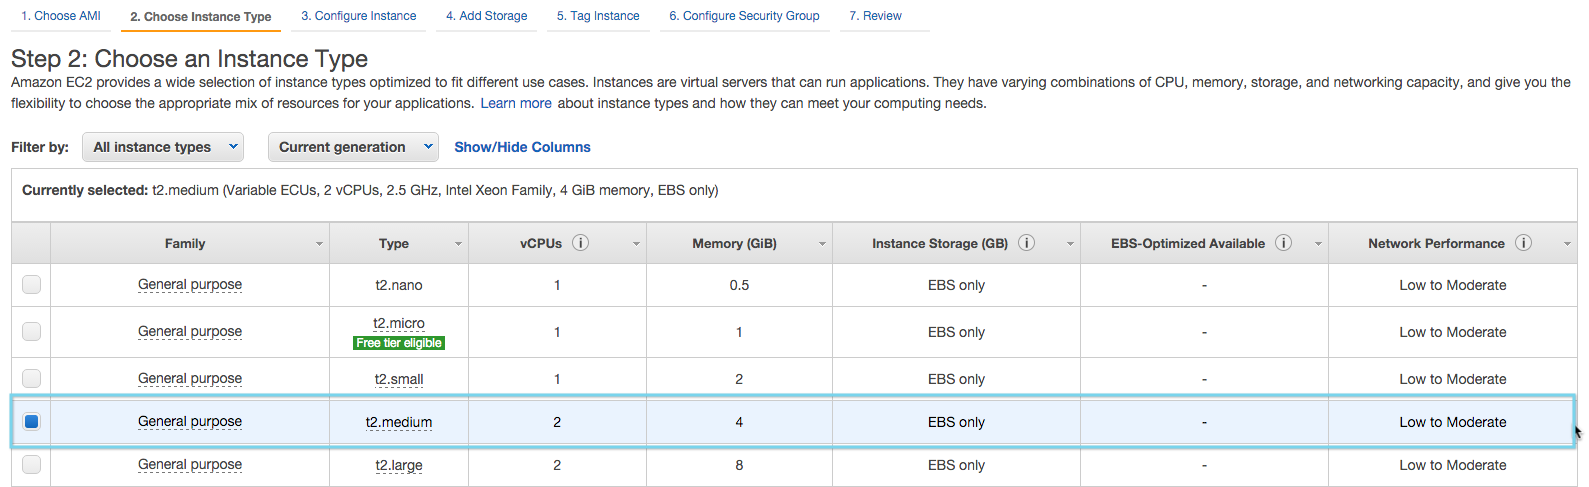Viewport: 1589px width, 487px height.
Task: Click sort arrow in Type column header
Action: tap(458, 244)
